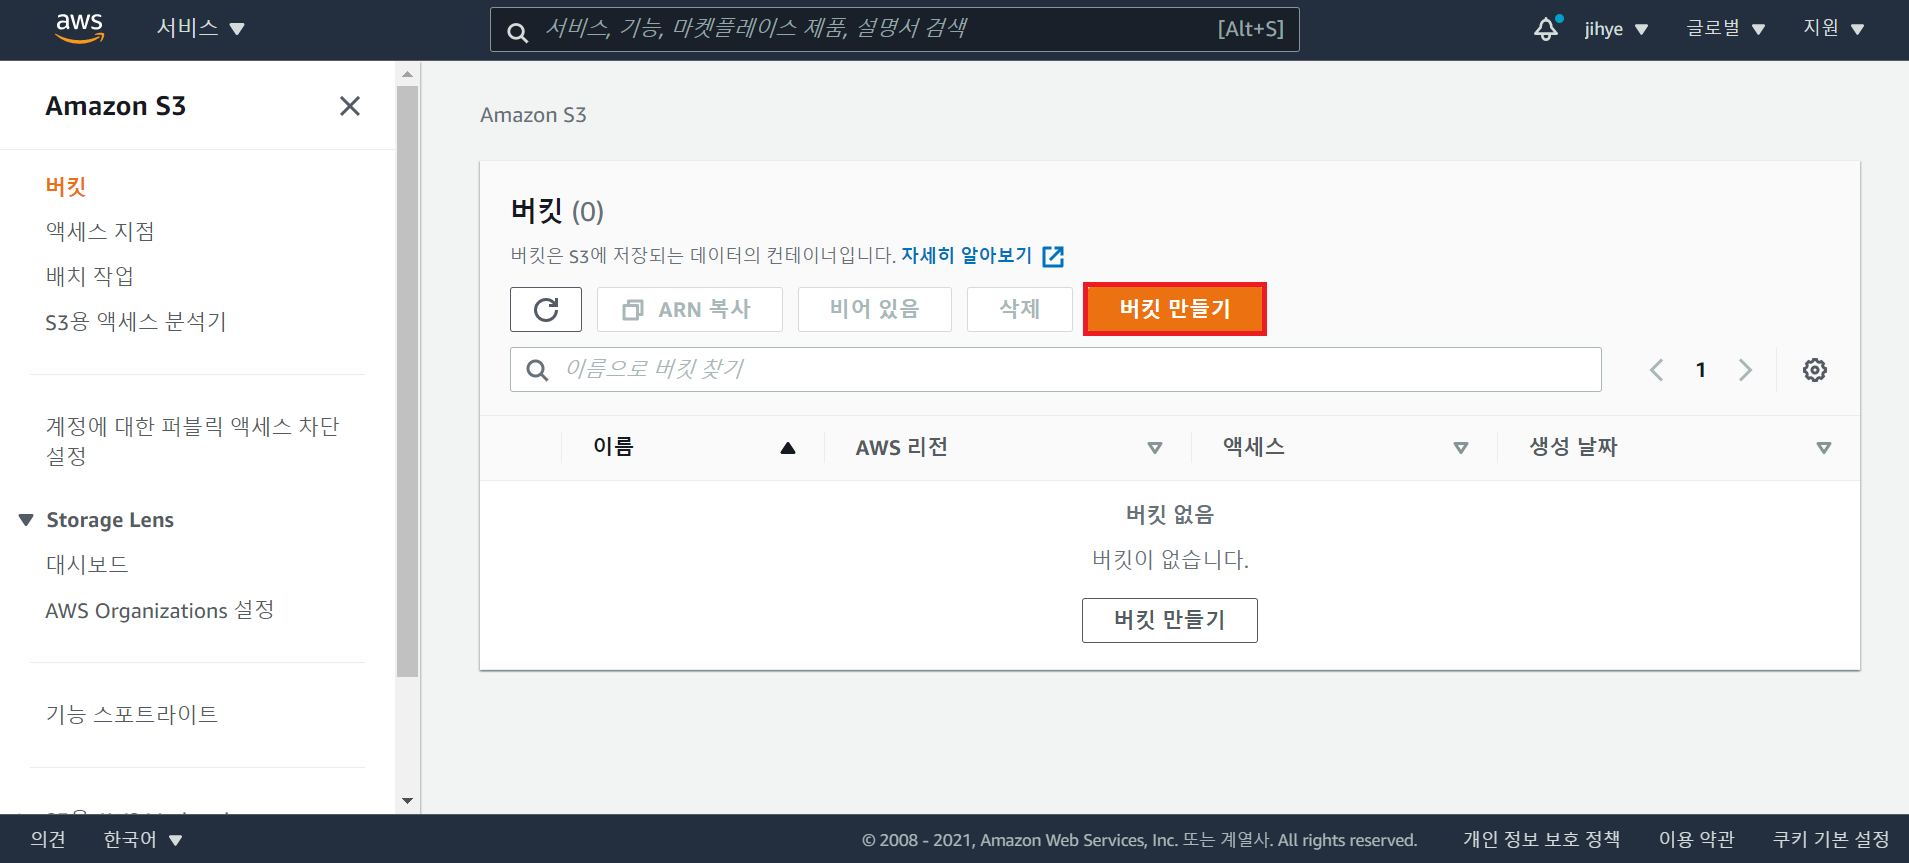The image size is (1909, 863).
Task: Open the 지원 support dropdown
Action: [x=1833, y=29]
